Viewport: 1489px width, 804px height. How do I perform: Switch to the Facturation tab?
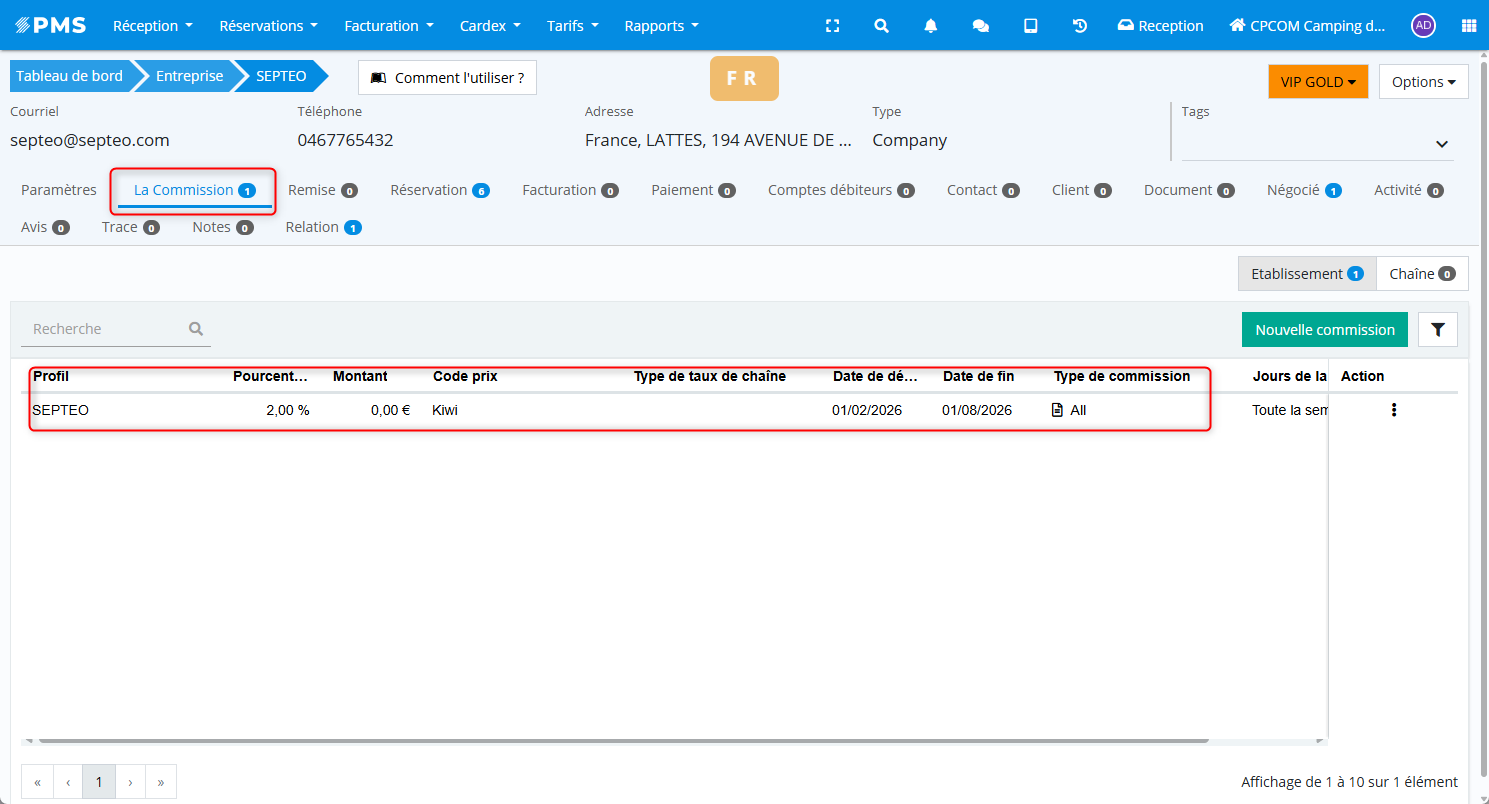(x=569, y=190)
